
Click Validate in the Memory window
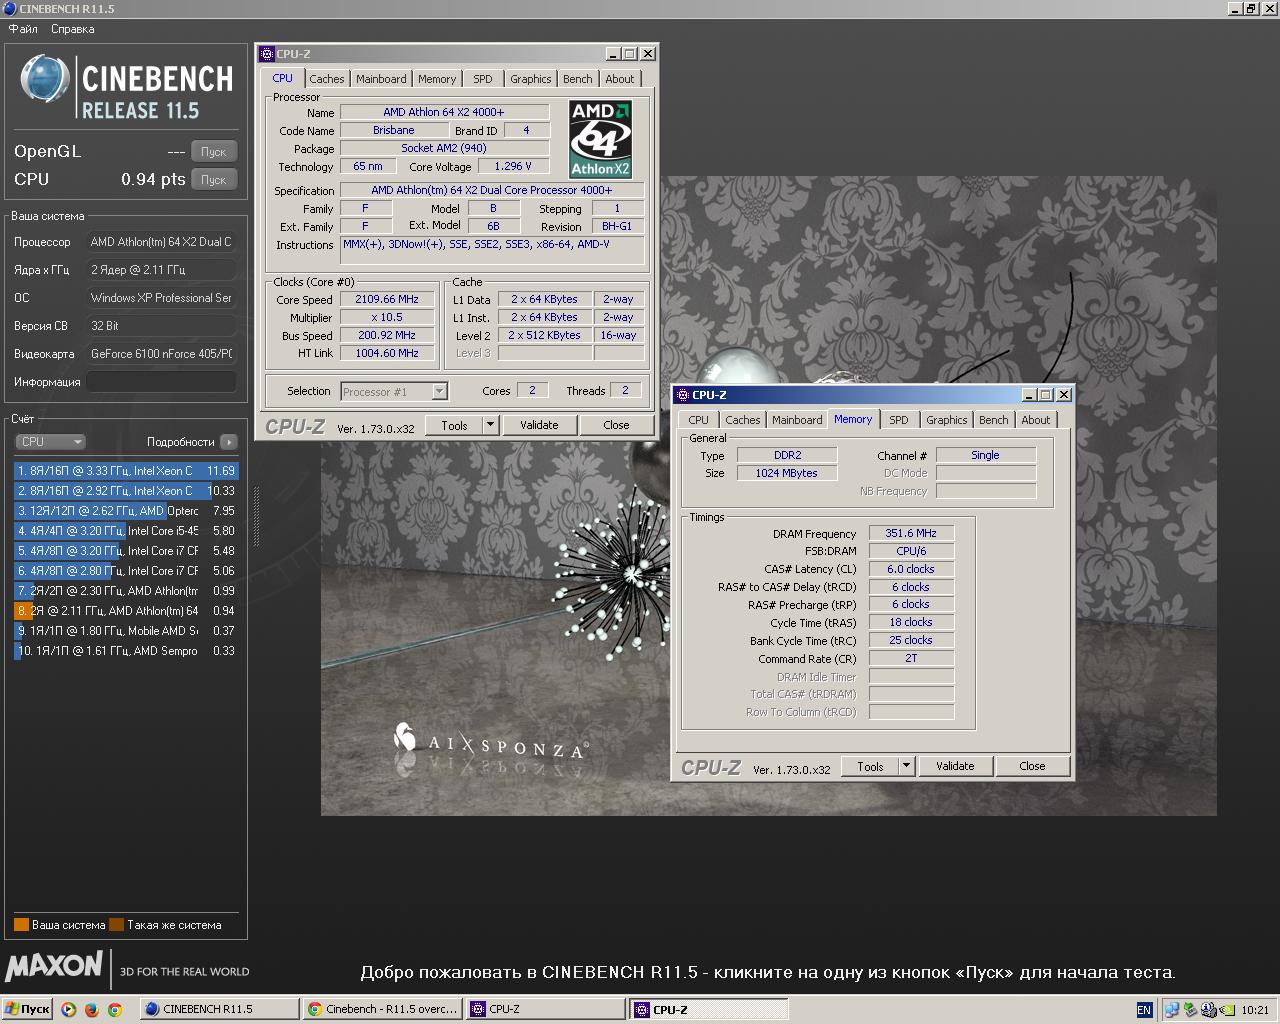[x=955, y=766]
